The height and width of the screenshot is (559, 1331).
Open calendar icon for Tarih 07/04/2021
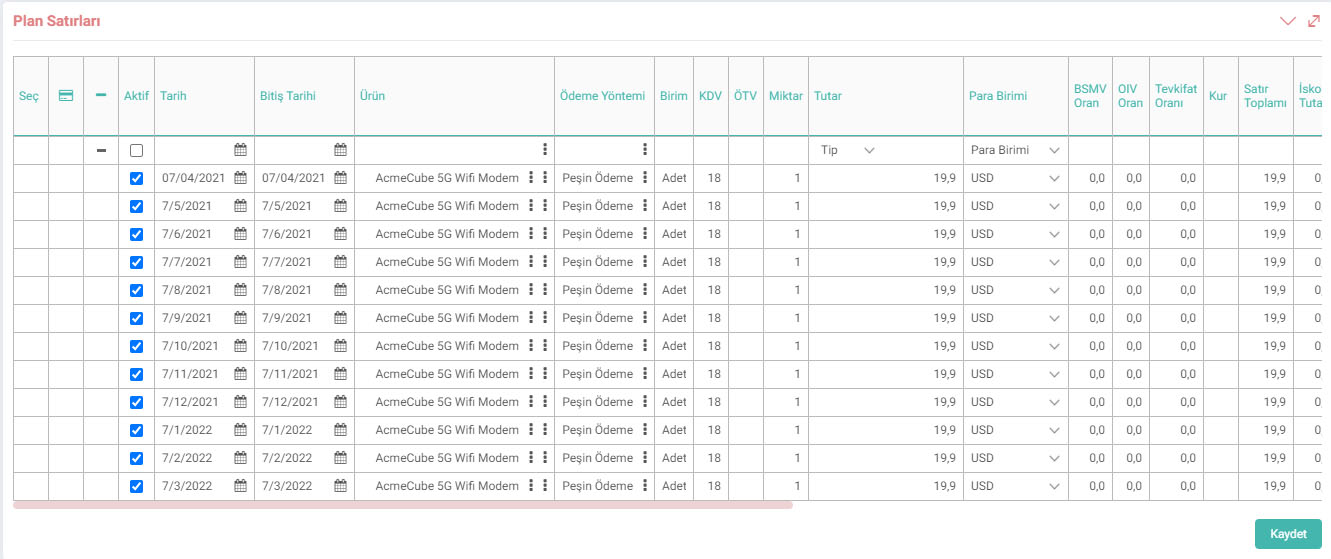240,178
